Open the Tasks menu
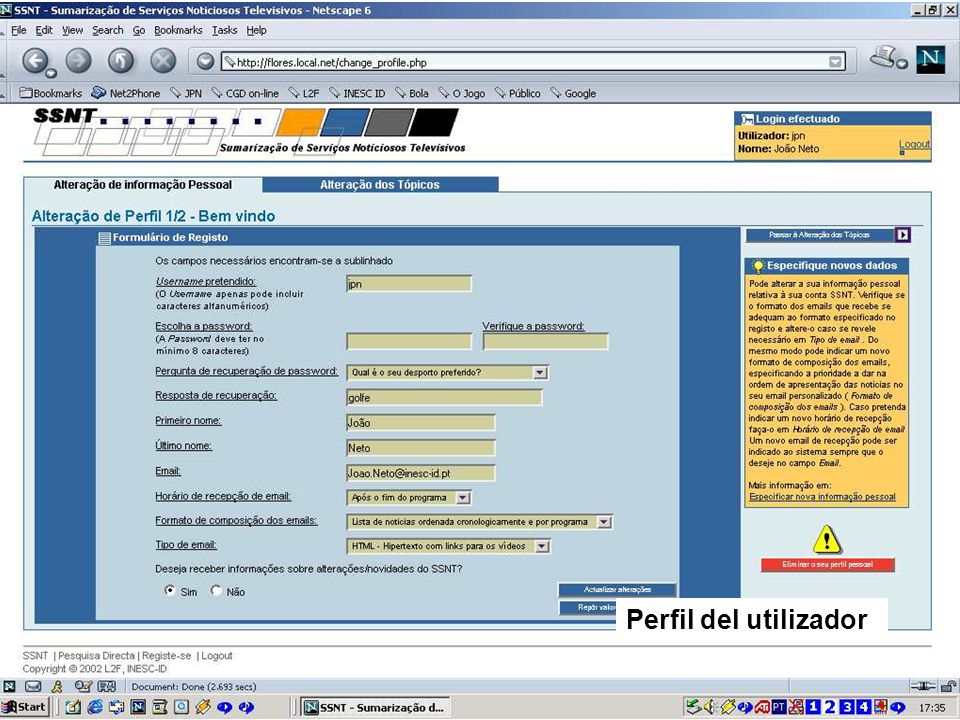This screenshot has width=960, height=720. coord(224,30)
